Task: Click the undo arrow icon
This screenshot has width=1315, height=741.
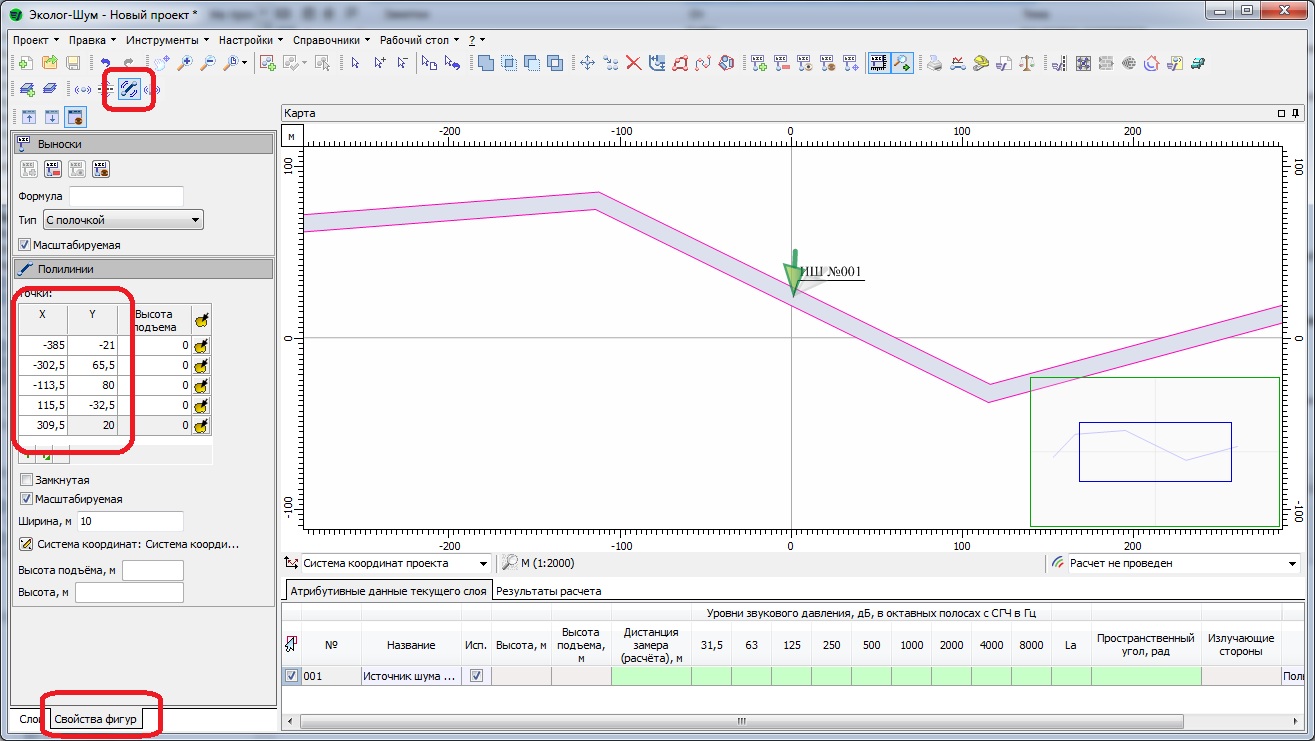Action: 106,63
